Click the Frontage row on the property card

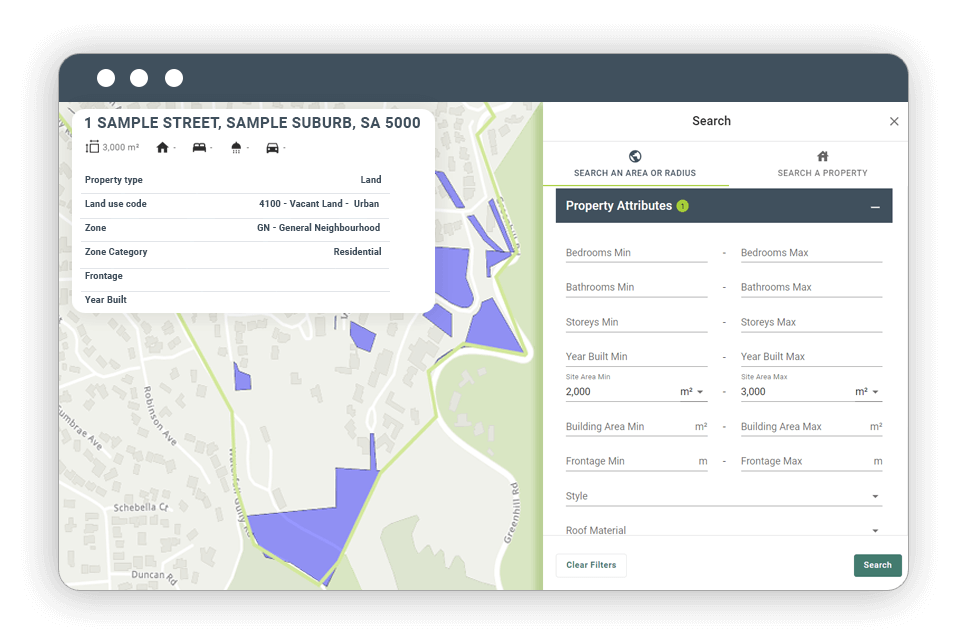point(234,276)
